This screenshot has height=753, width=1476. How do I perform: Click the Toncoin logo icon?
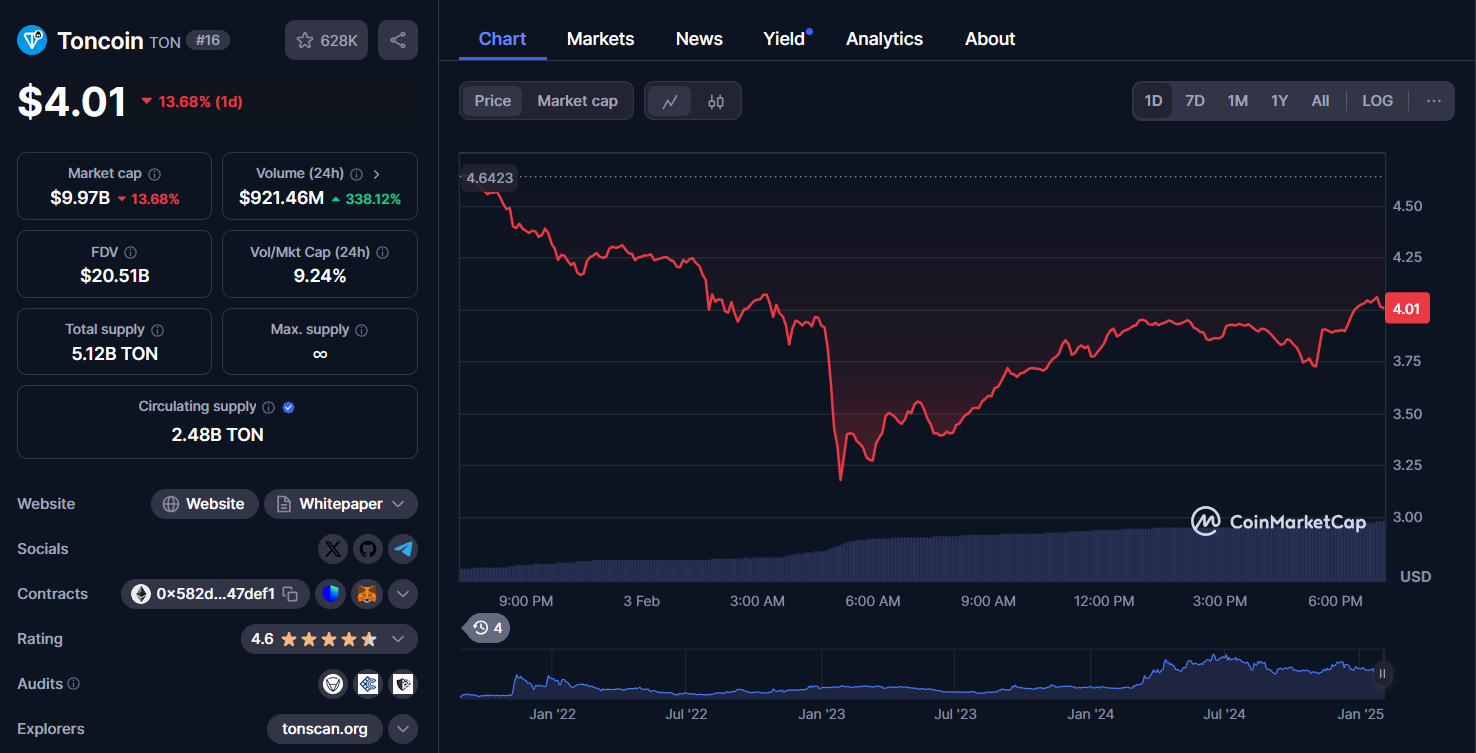(31, 39)
